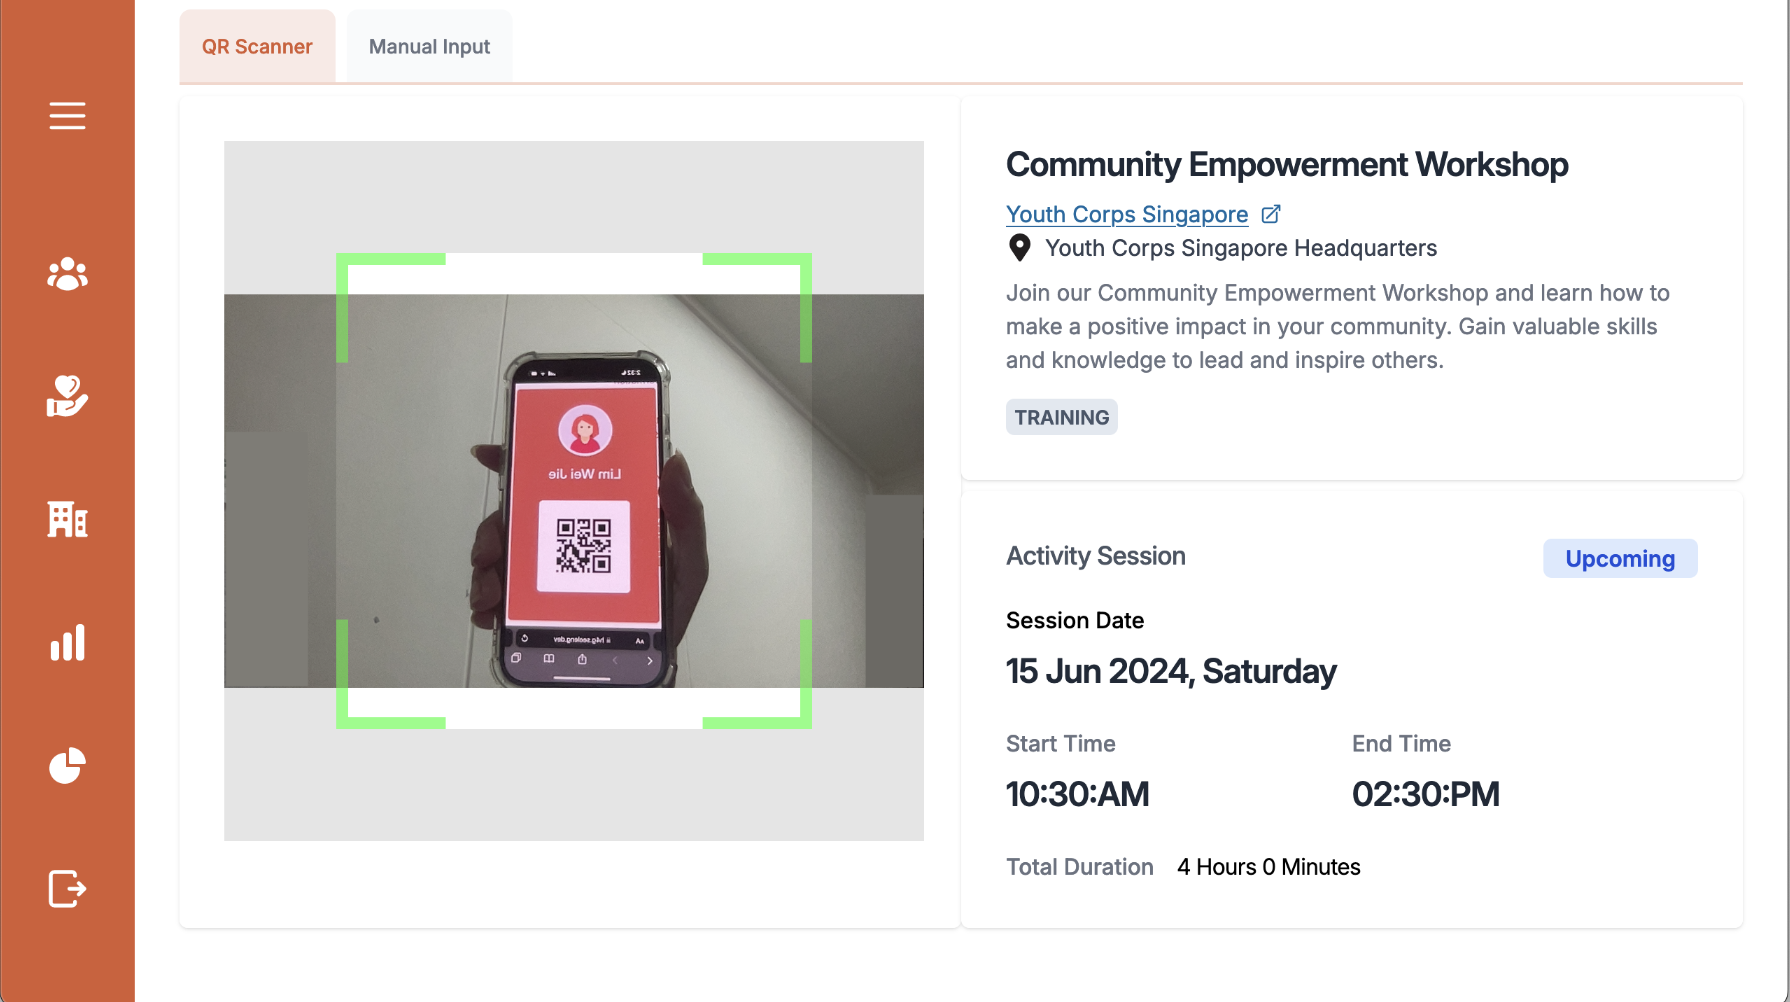Open the pie chart reports icon
1790x1002 pixels.
(67, 766)
